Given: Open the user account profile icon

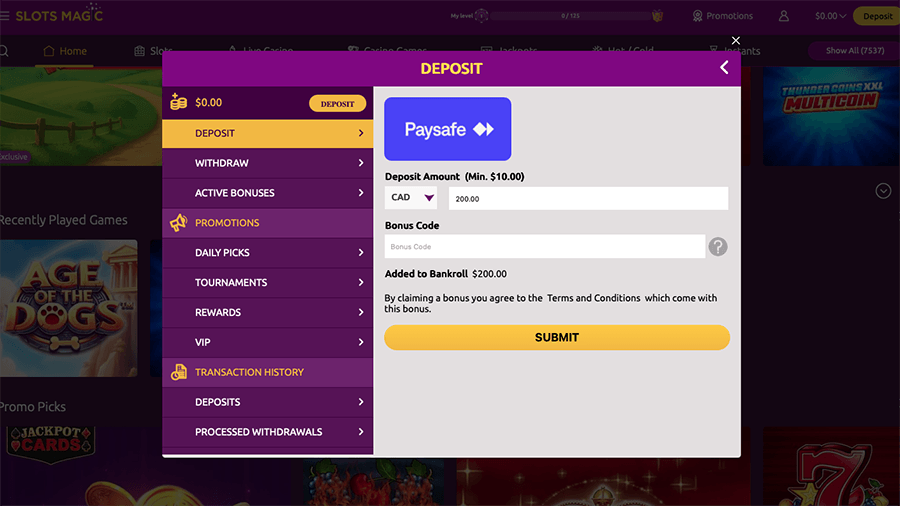Looking at the screenshot, I should click(x=783, y=16).
